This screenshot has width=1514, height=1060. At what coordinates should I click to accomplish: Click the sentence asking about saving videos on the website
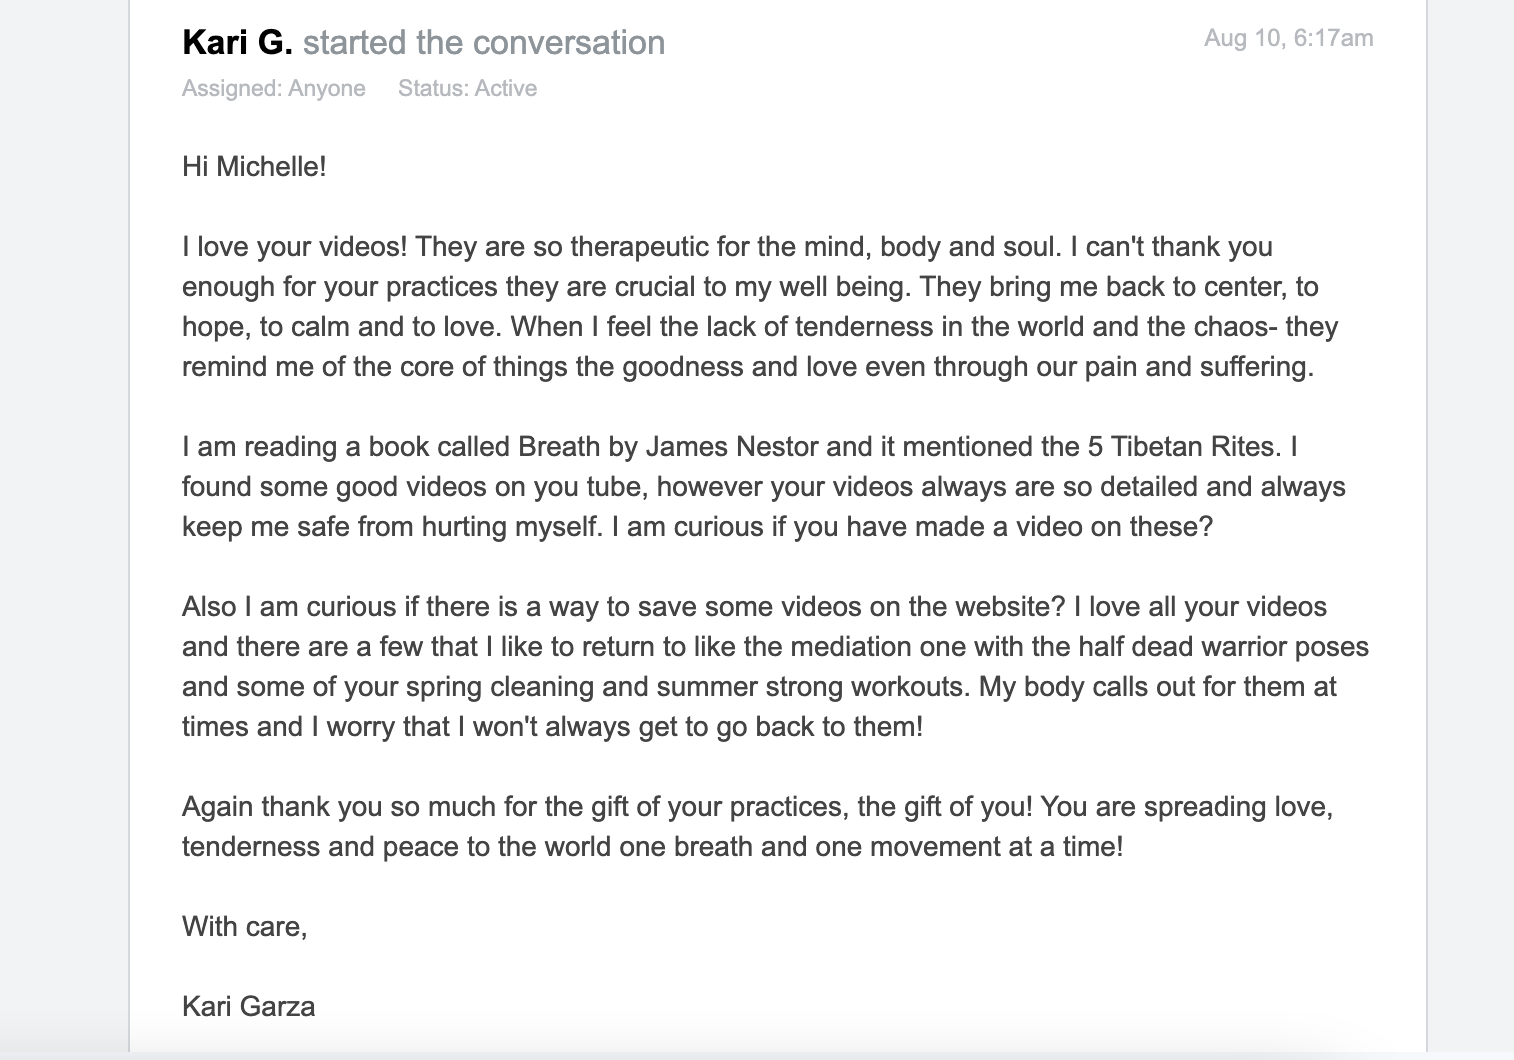624,606
